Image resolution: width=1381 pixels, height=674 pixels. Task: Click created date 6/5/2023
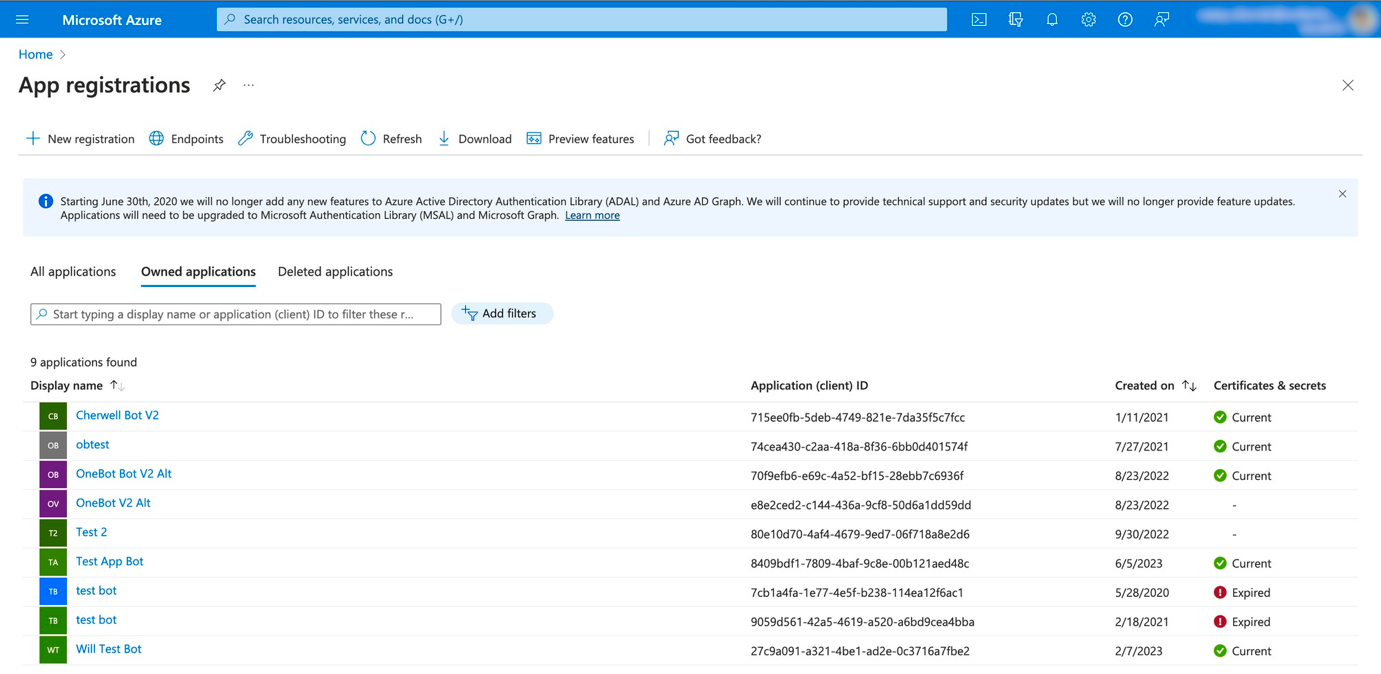(x=1139, y=564)
